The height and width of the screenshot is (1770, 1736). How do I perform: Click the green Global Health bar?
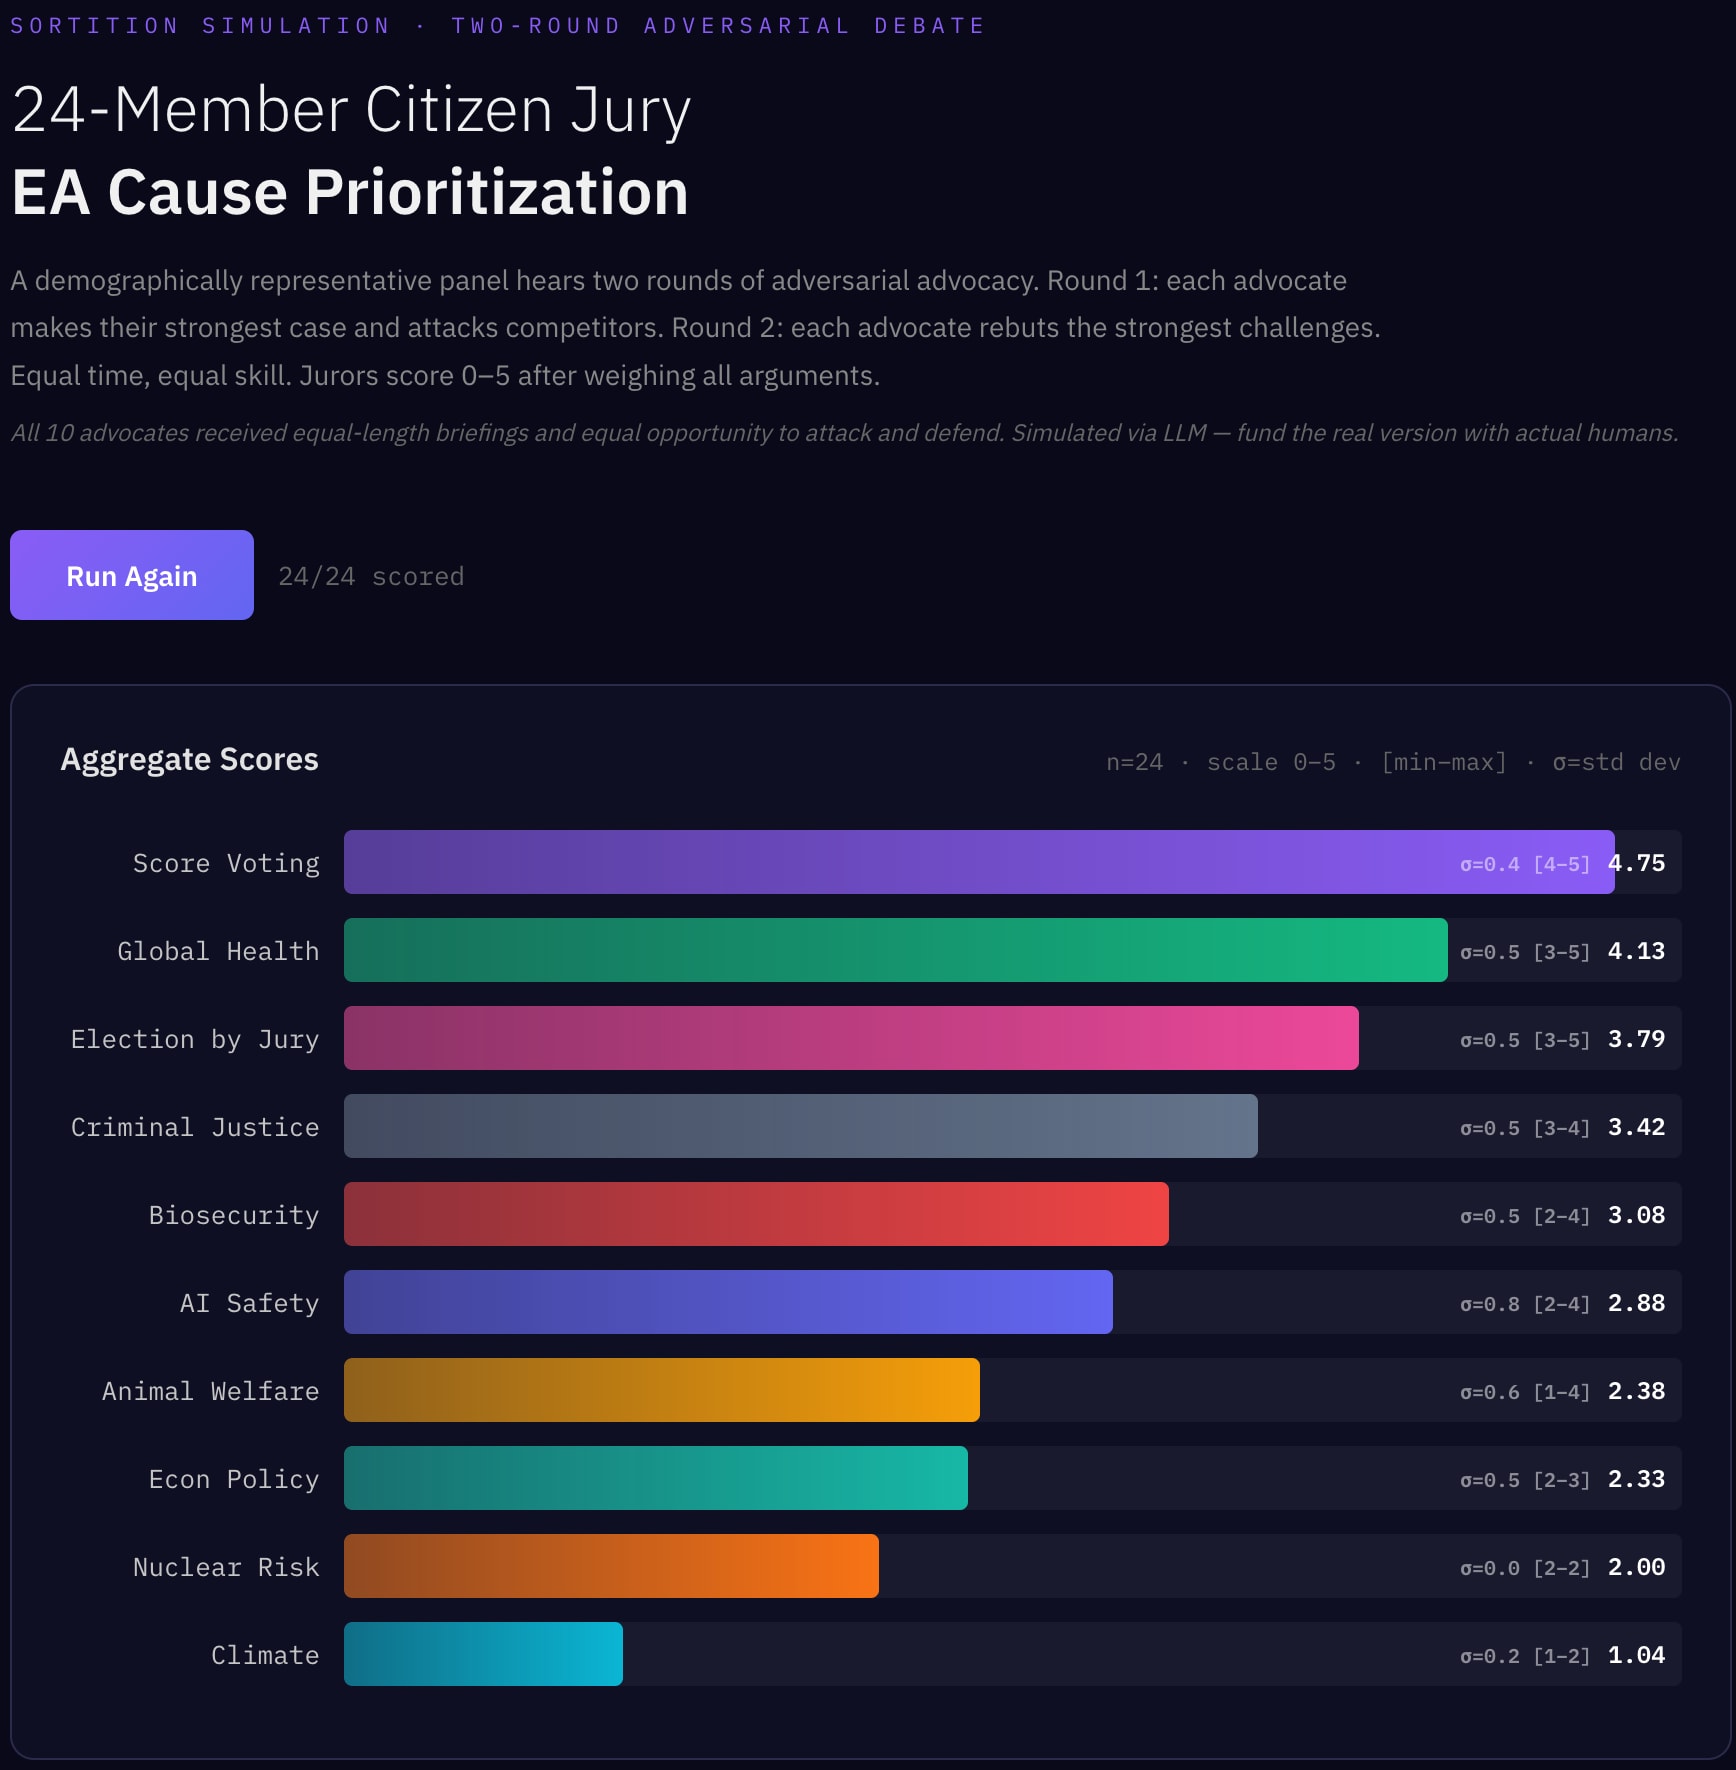pos(895,950)
